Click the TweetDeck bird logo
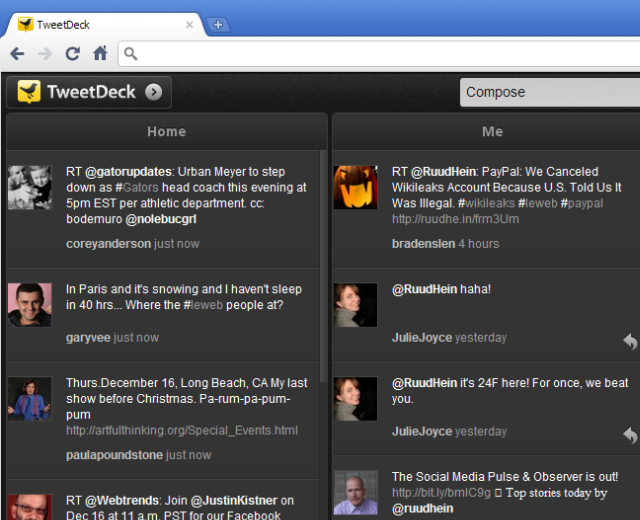The width and height of the screenshot is (640, 520). (x=29, y=92)
